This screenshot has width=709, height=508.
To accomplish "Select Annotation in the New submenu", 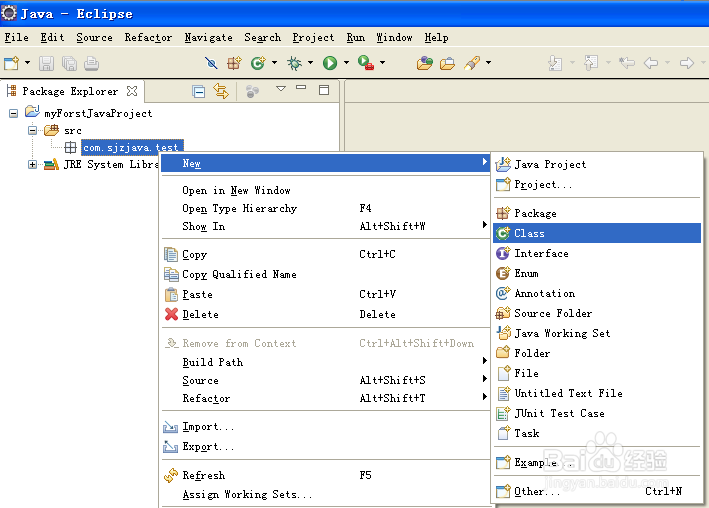I will click(597, 293).
